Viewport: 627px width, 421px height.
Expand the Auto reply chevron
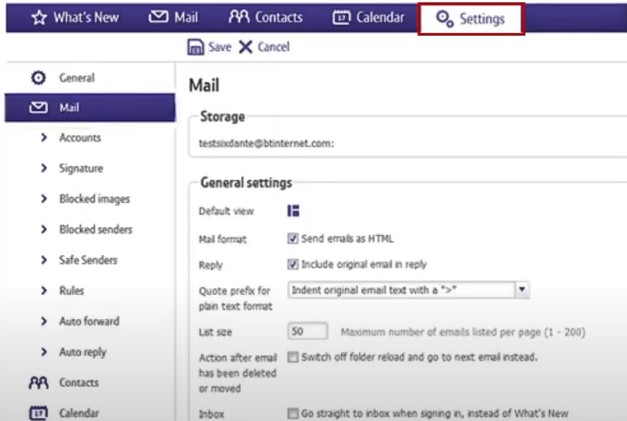[44, 352]
